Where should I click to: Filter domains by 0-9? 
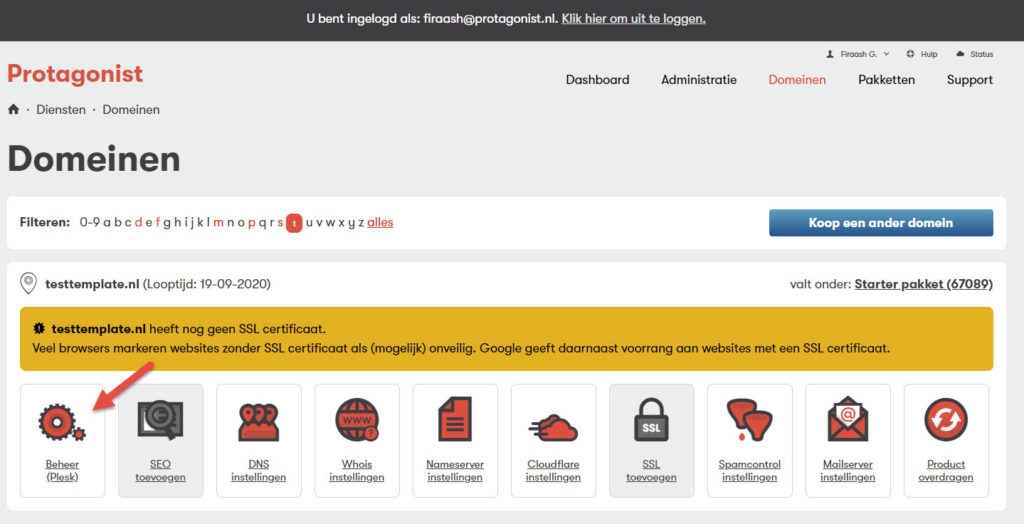tap(89, 223)
